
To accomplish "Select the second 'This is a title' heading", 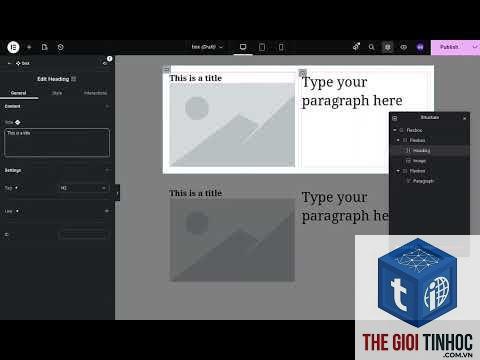I will pyautogui.click(x=195, y=193).
